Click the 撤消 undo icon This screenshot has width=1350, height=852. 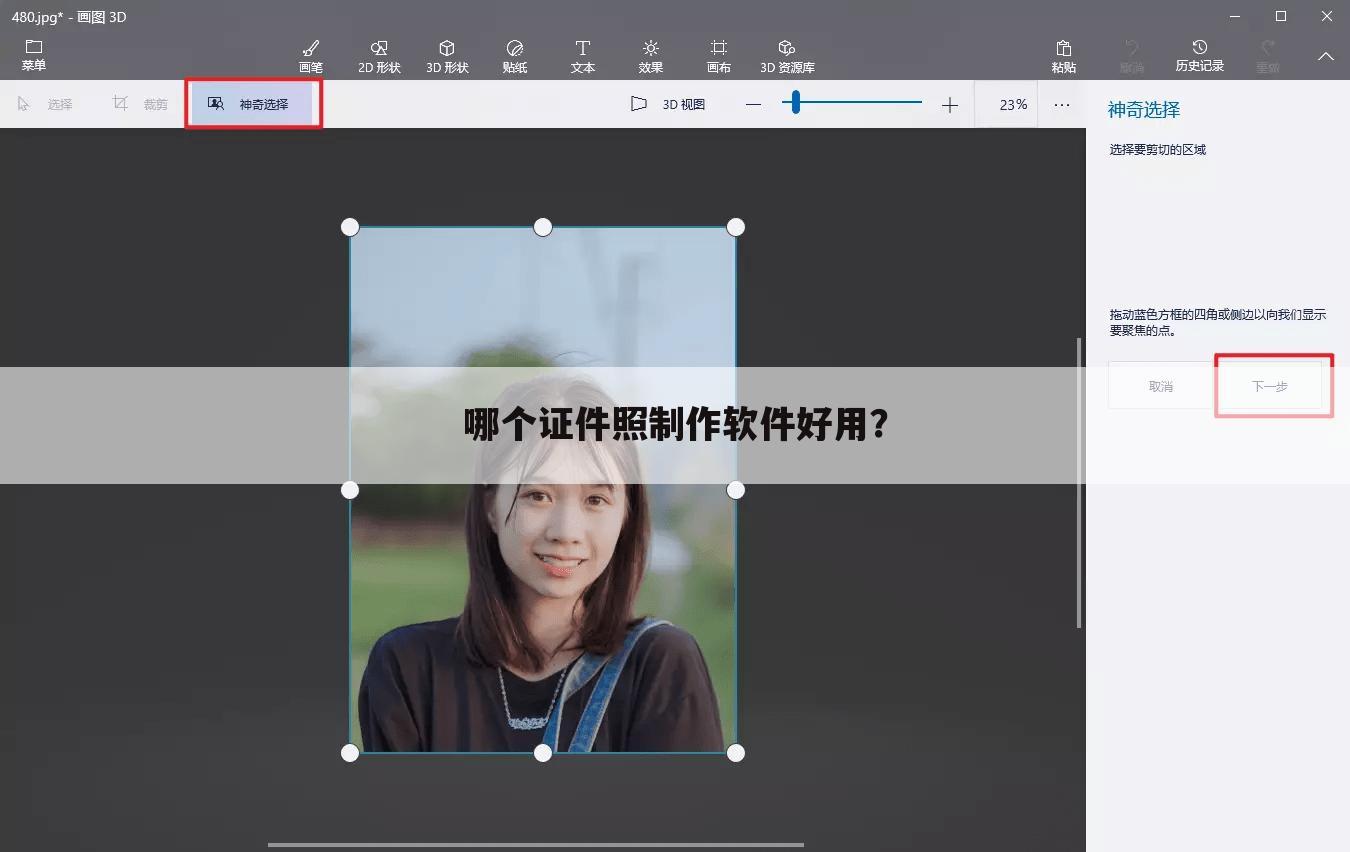pyautogui.click(x=1132, y=47)
